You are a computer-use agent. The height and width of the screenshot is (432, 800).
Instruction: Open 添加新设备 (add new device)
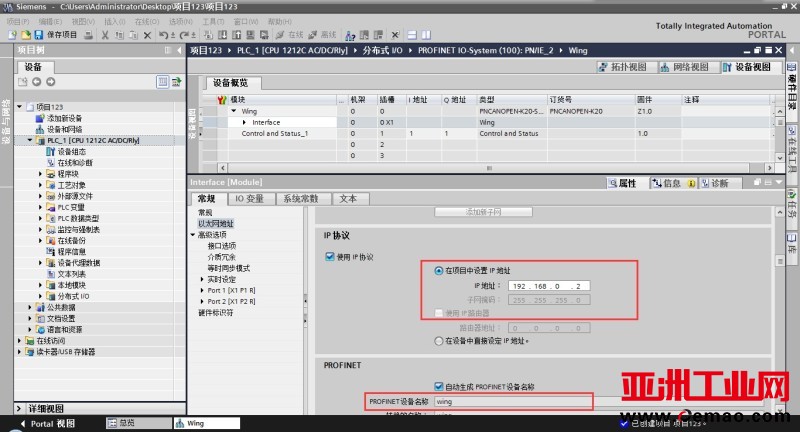64,118
